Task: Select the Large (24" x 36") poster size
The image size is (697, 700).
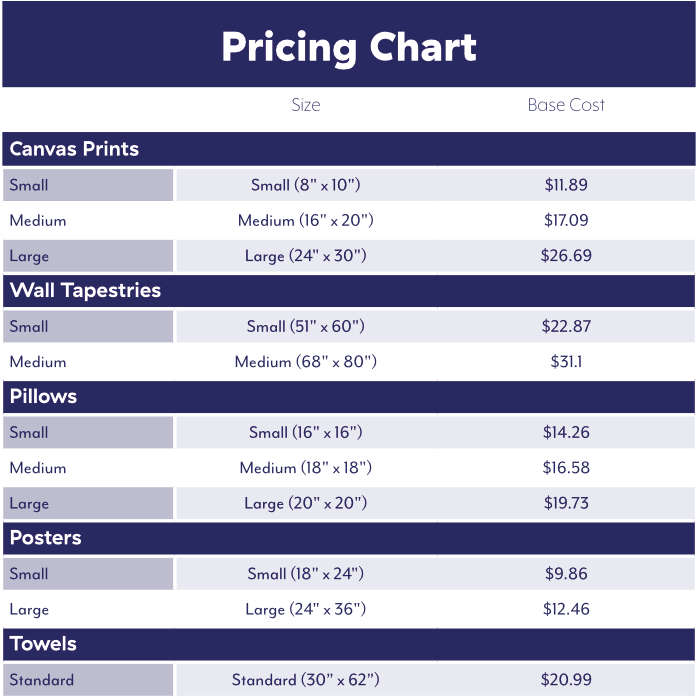Action: coord(305,609)
